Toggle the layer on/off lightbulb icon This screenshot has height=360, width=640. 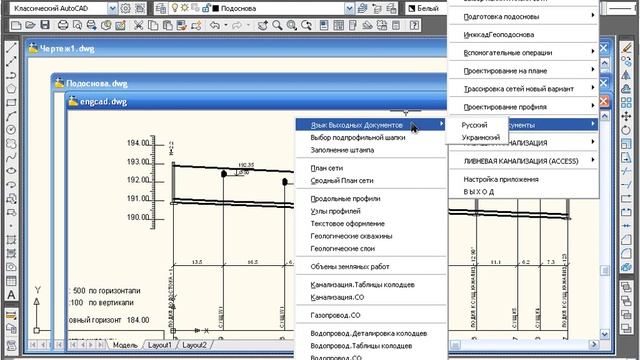pyautogui.click(x=175, y=8)
